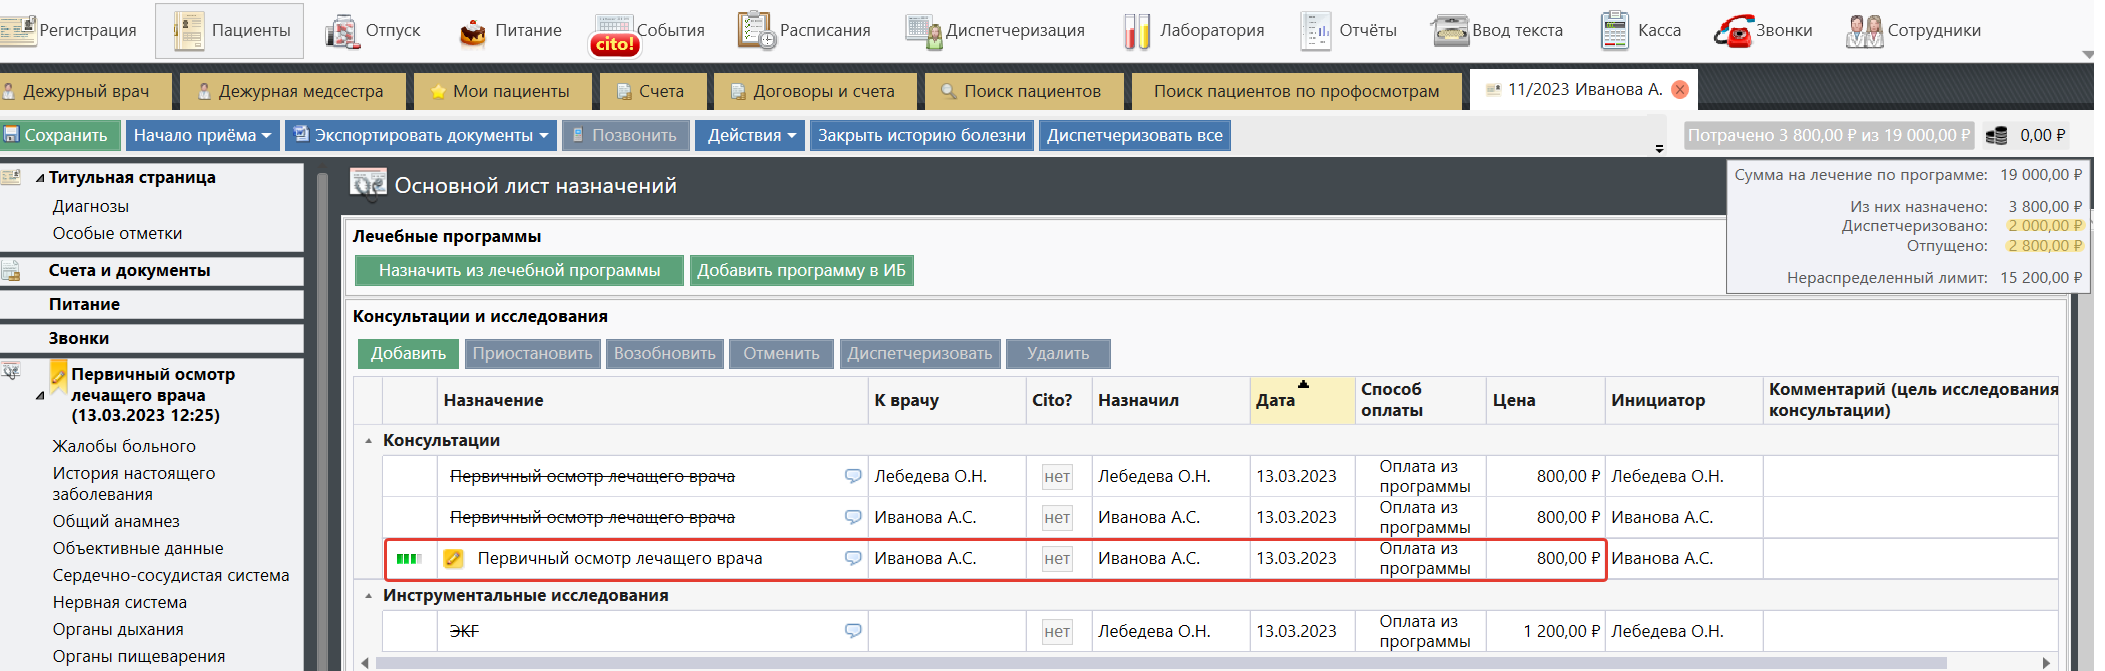Viewport: 2105px width, 671px height.
Task: Open the Касса module icon
Action: tap(1614, 31)
